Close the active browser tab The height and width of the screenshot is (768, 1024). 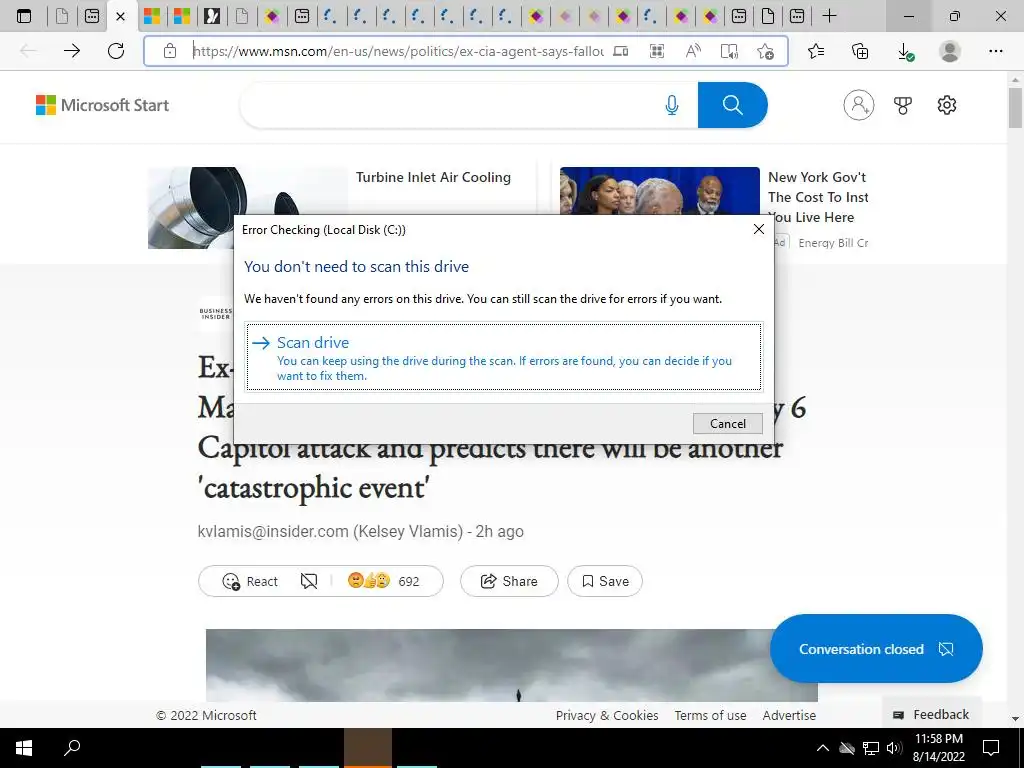pyautogui.click(x=120, y=16)
